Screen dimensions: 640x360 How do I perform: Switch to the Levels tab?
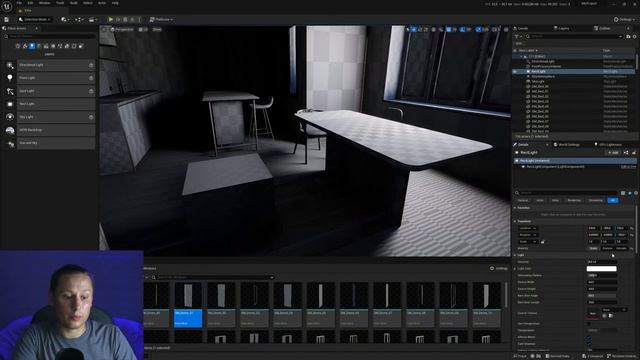tap(521, 28)
